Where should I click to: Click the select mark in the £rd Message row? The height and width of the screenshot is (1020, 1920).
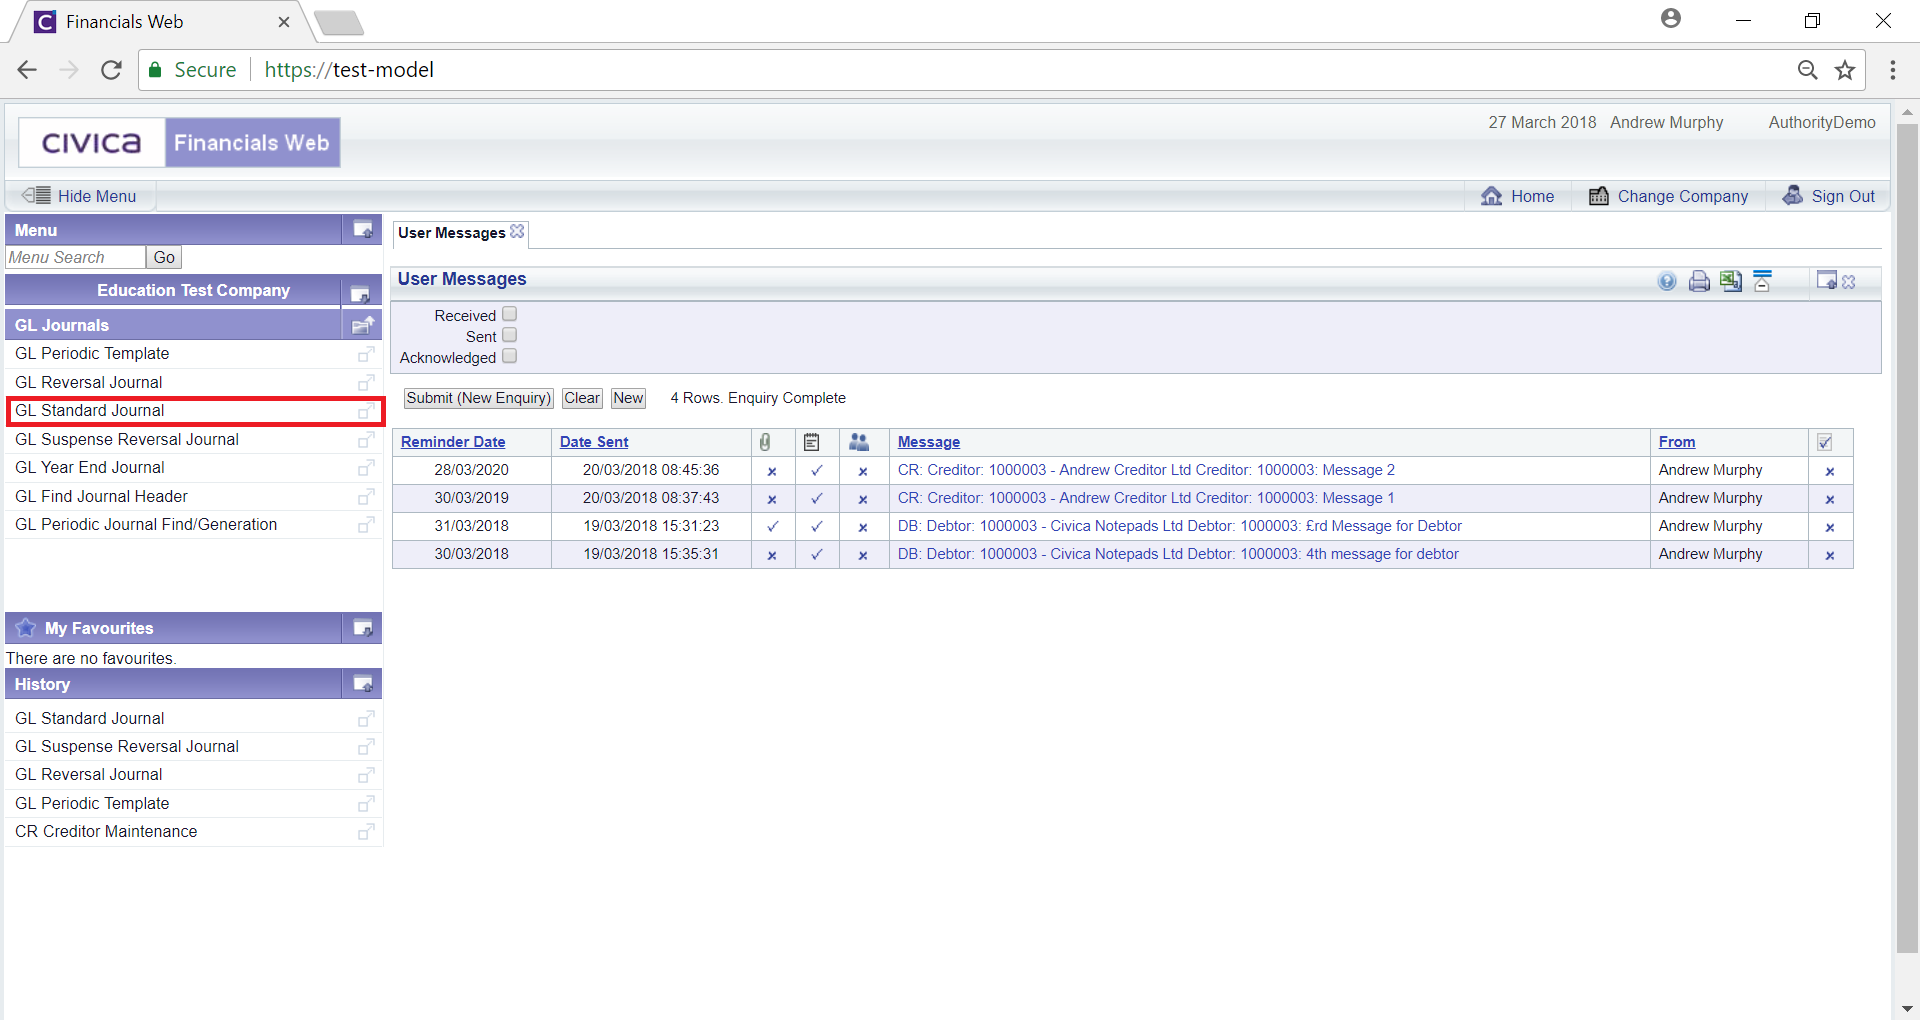click(1830, 527)
